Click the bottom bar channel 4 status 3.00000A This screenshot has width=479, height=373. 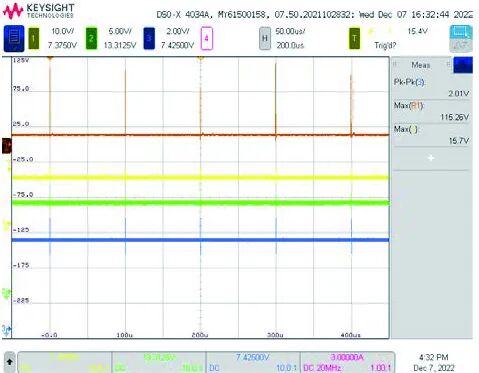(x=347, y=357)
